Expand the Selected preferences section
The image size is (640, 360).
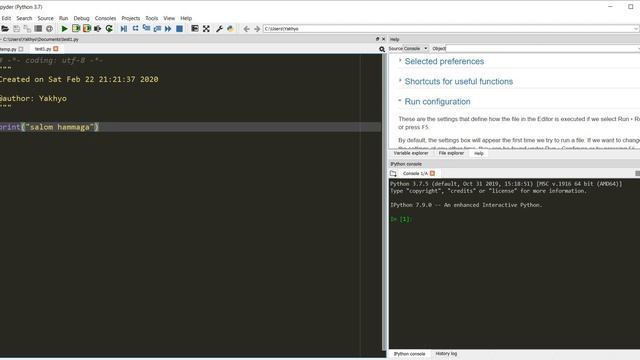coord(400,60)
